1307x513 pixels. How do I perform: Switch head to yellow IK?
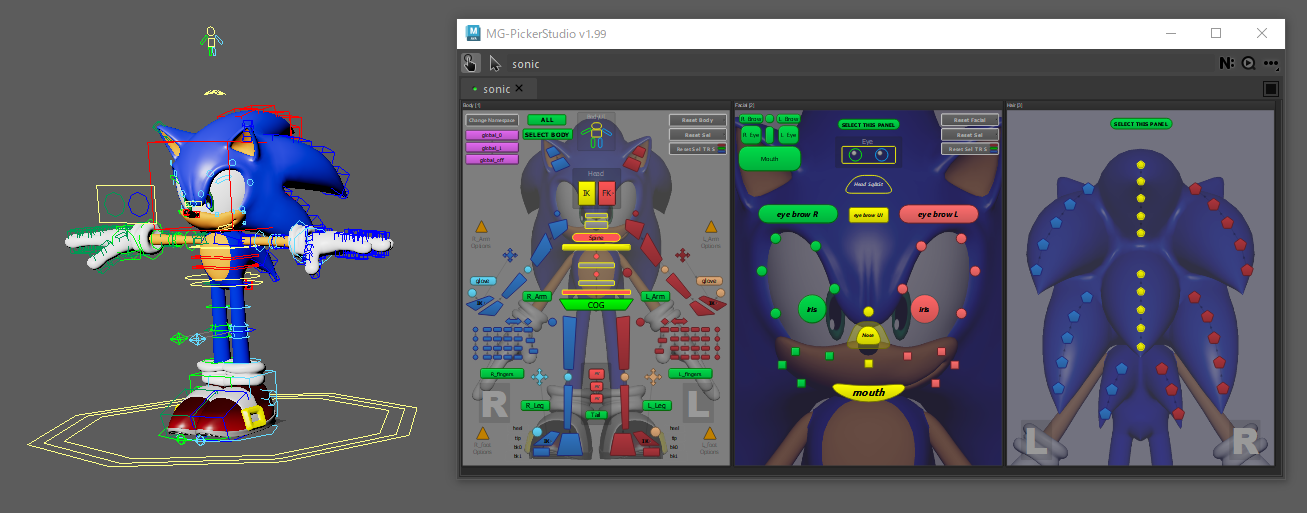pos(587,193)
